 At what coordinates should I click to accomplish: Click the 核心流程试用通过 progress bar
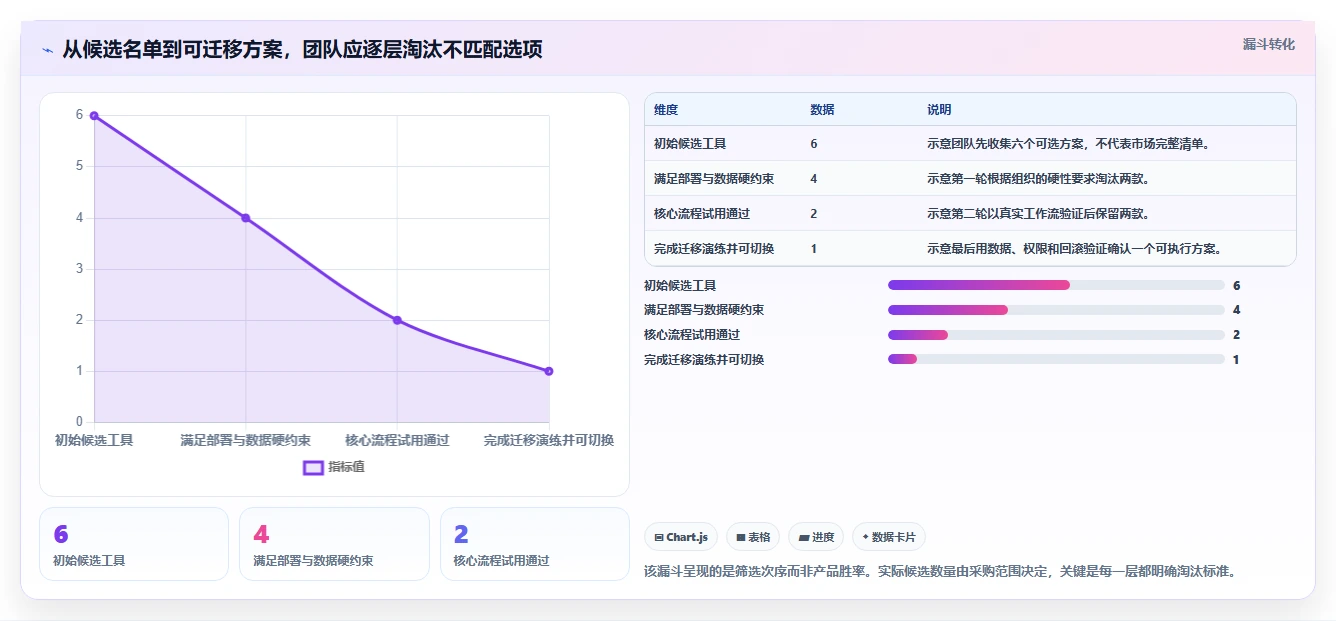1056,335
